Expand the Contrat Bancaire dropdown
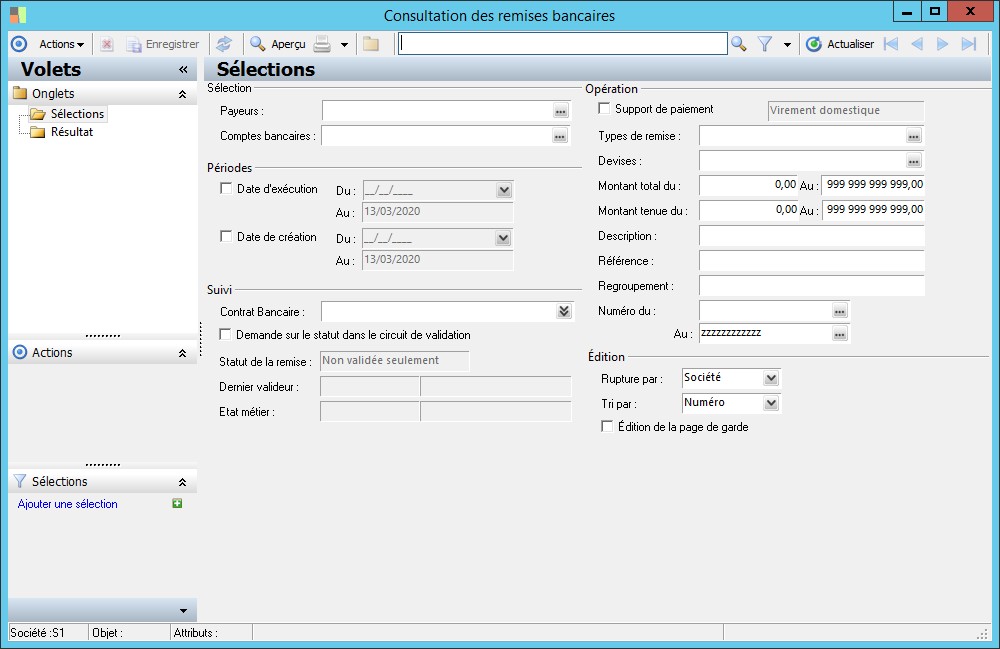Viewport: 1000px width, 649px height. pyautogui.click(x=564, y=312)
